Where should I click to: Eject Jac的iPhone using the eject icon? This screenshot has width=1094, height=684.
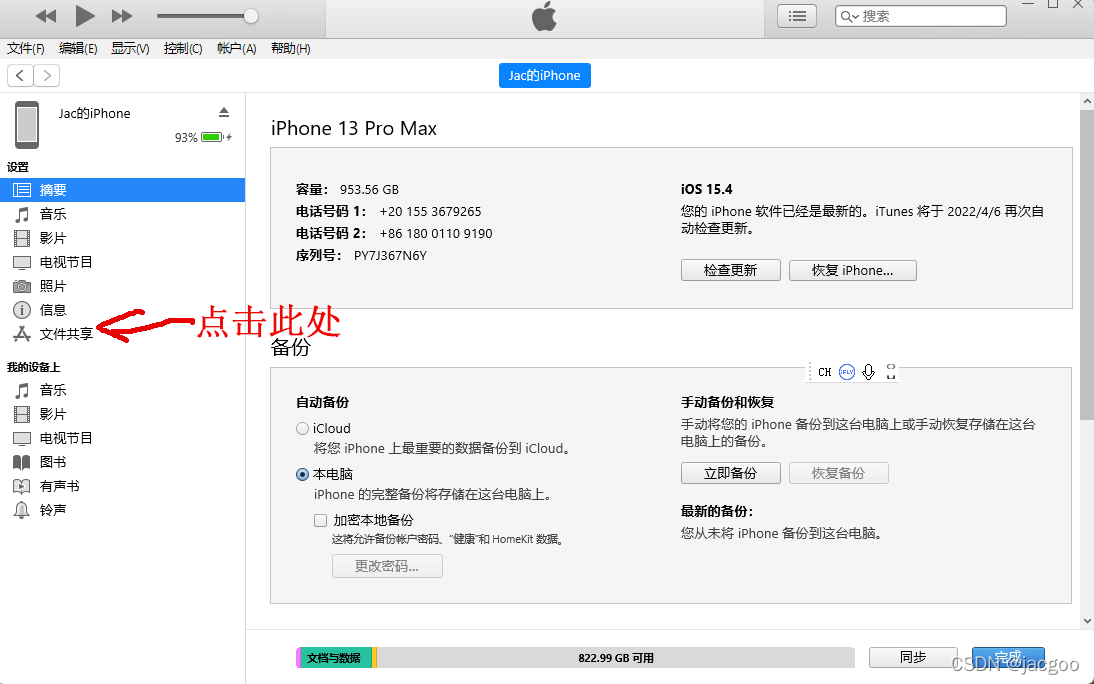(x=224, y=112)
